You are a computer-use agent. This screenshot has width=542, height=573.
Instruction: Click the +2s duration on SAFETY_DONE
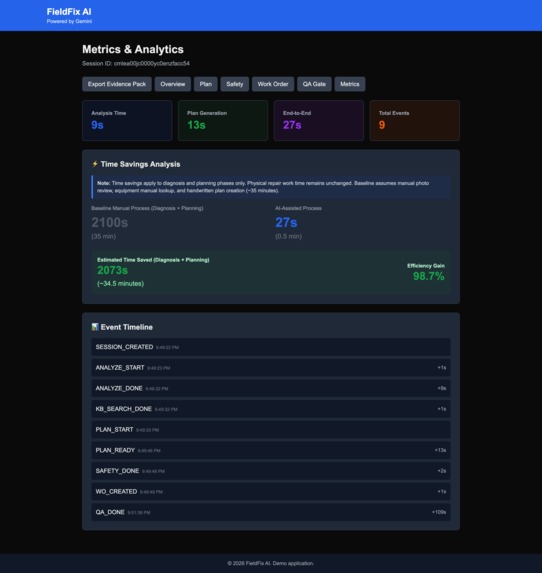(441, 471)
